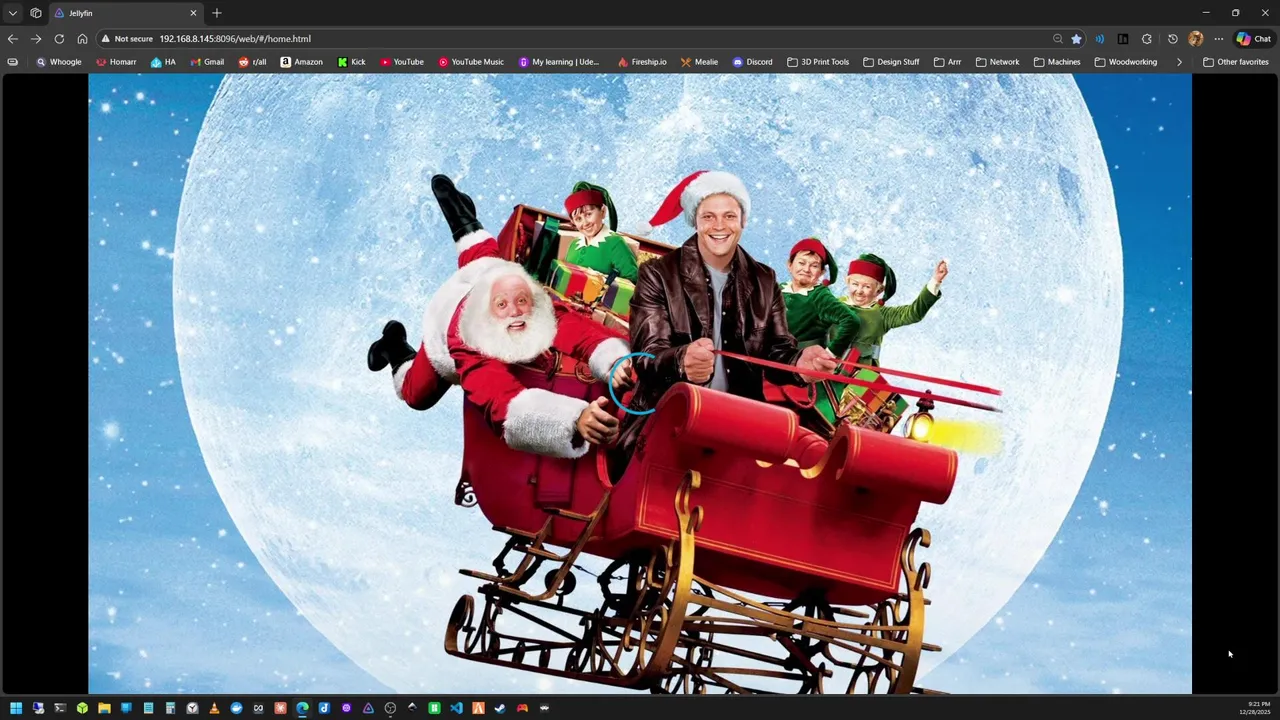Go to the browser home page
This screenshot has height=720, width=1280.
[x=82, y=39]
